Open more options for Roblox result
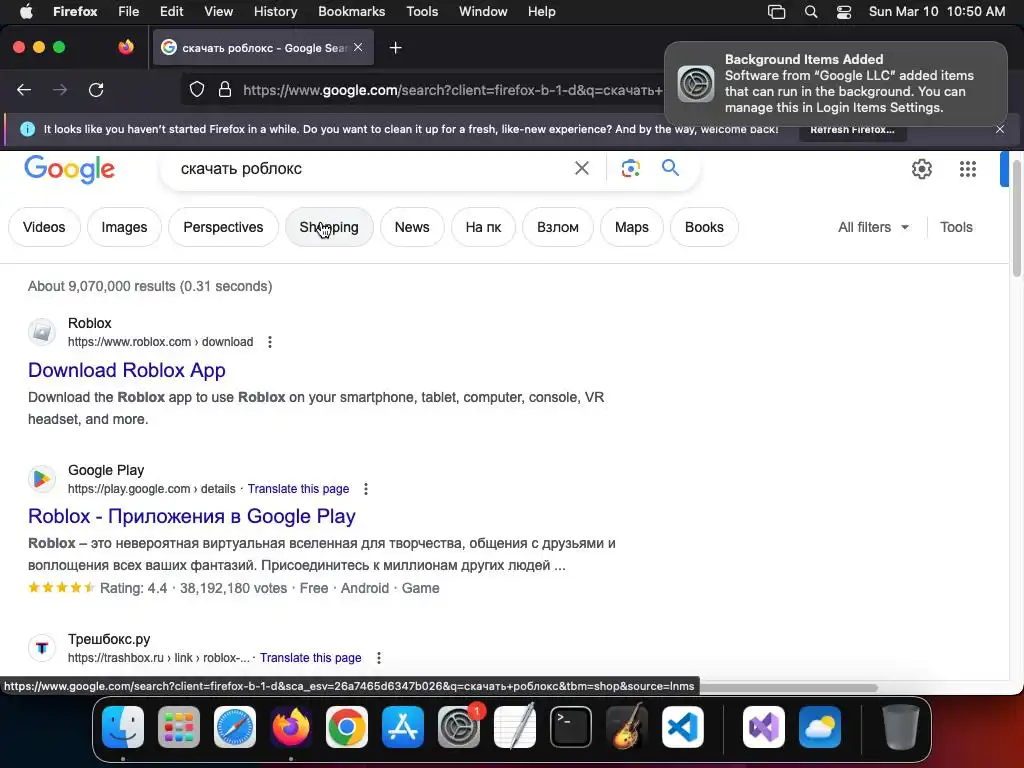The image size is (1024, 768). click(x=270, y=342)
